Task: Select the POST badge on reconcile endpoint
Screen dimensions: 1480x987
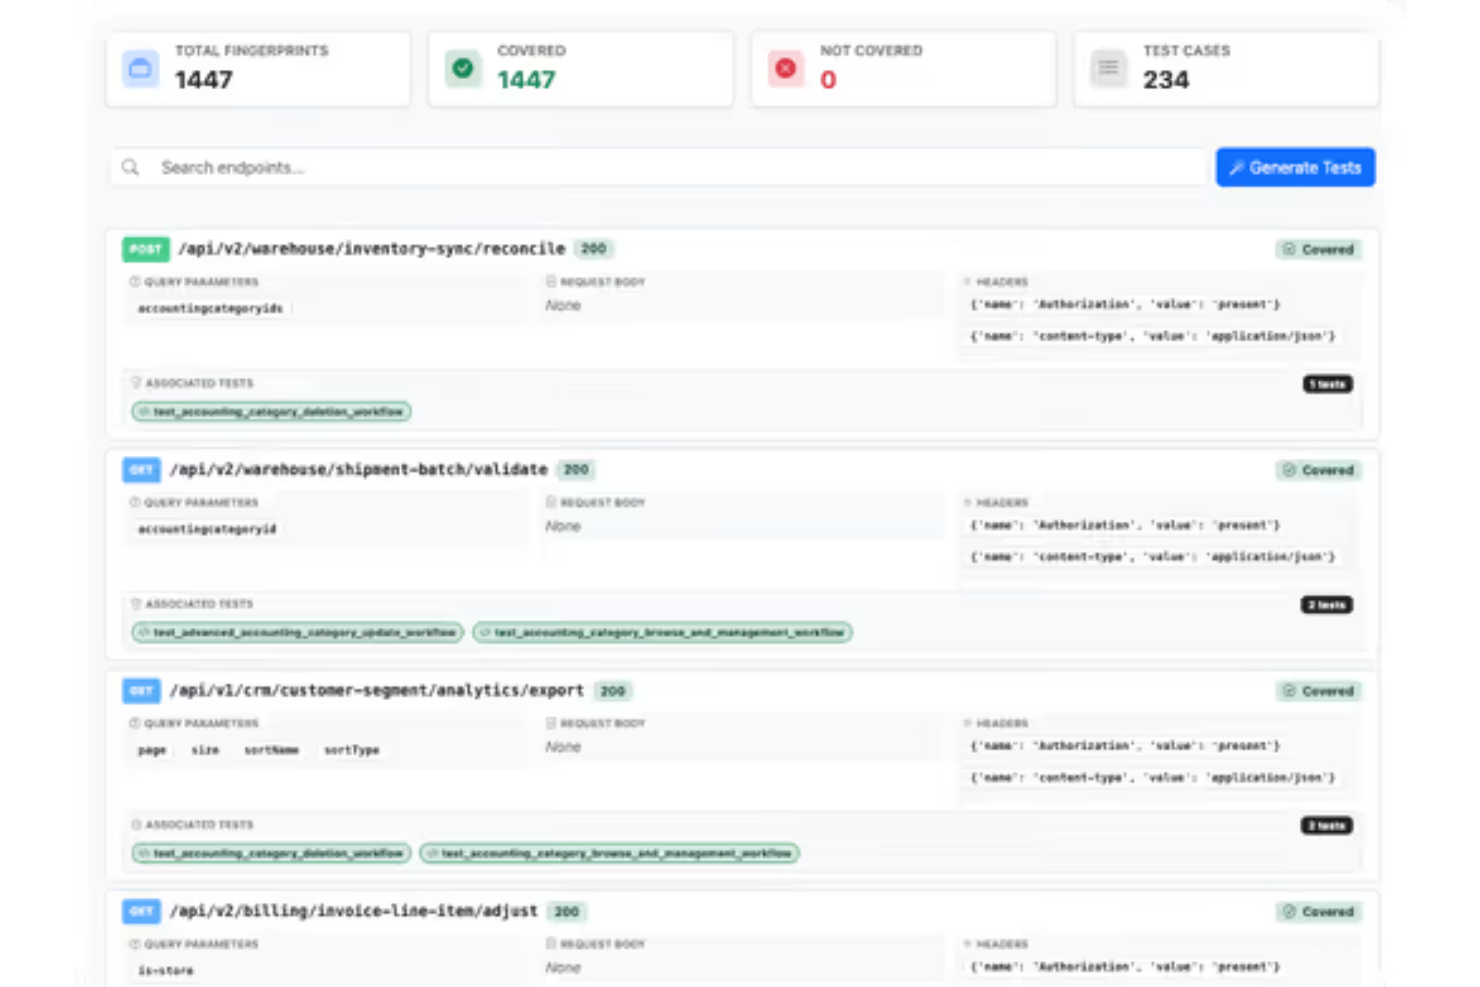Action: 145,249
